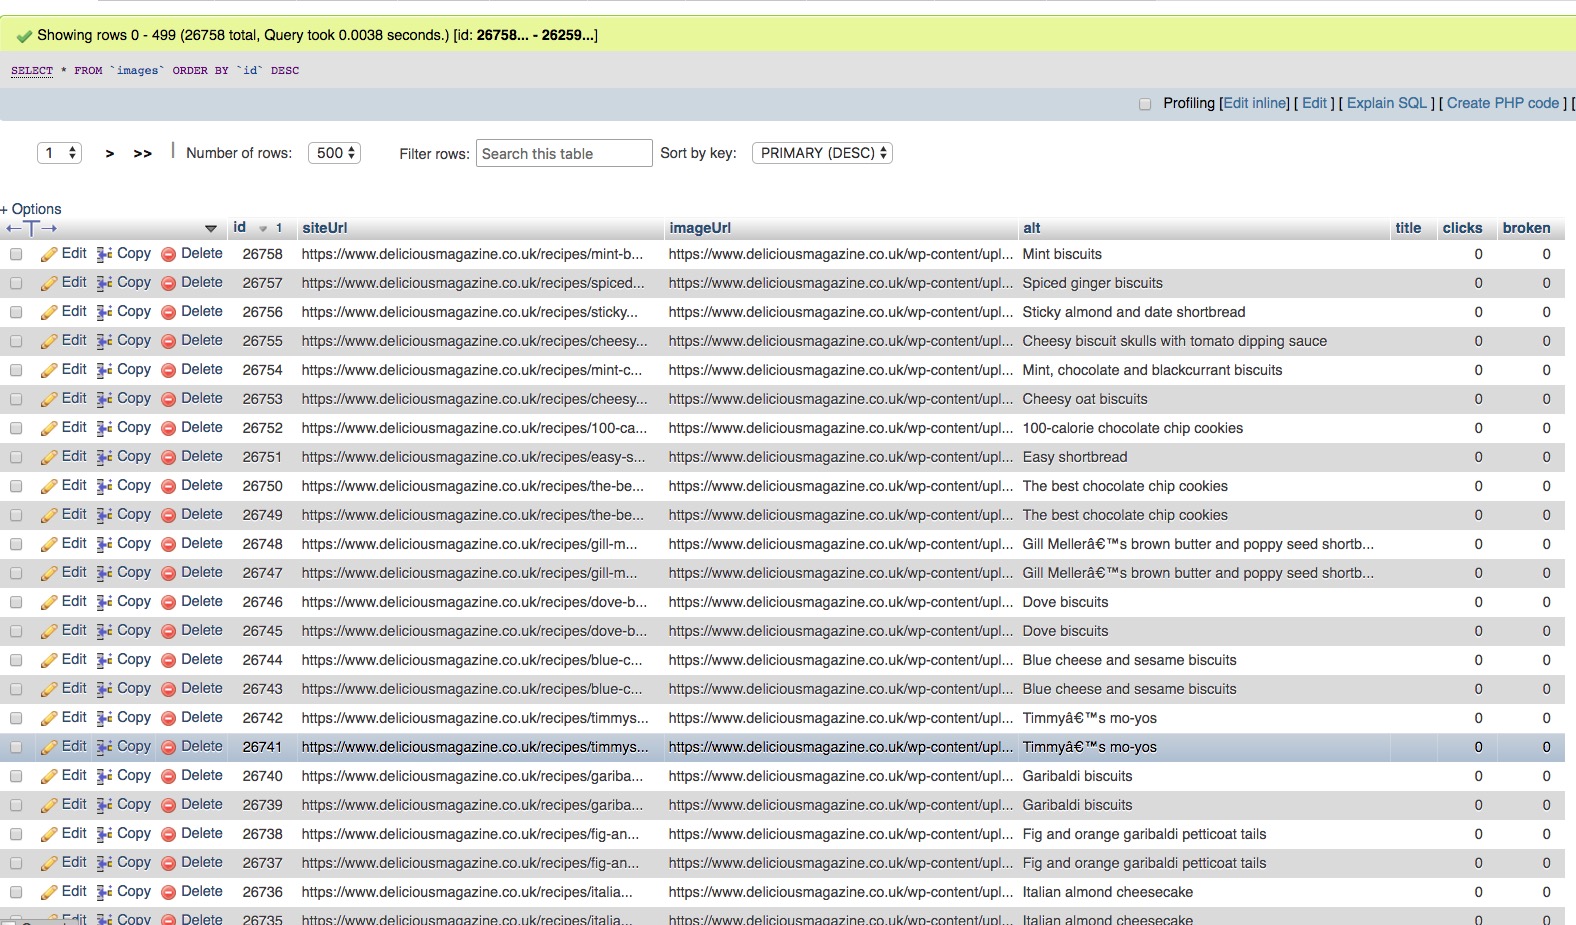This screenshot has width=1576, height=925.
Task: Click the Search this table filter field
Action: pos(564,154)
